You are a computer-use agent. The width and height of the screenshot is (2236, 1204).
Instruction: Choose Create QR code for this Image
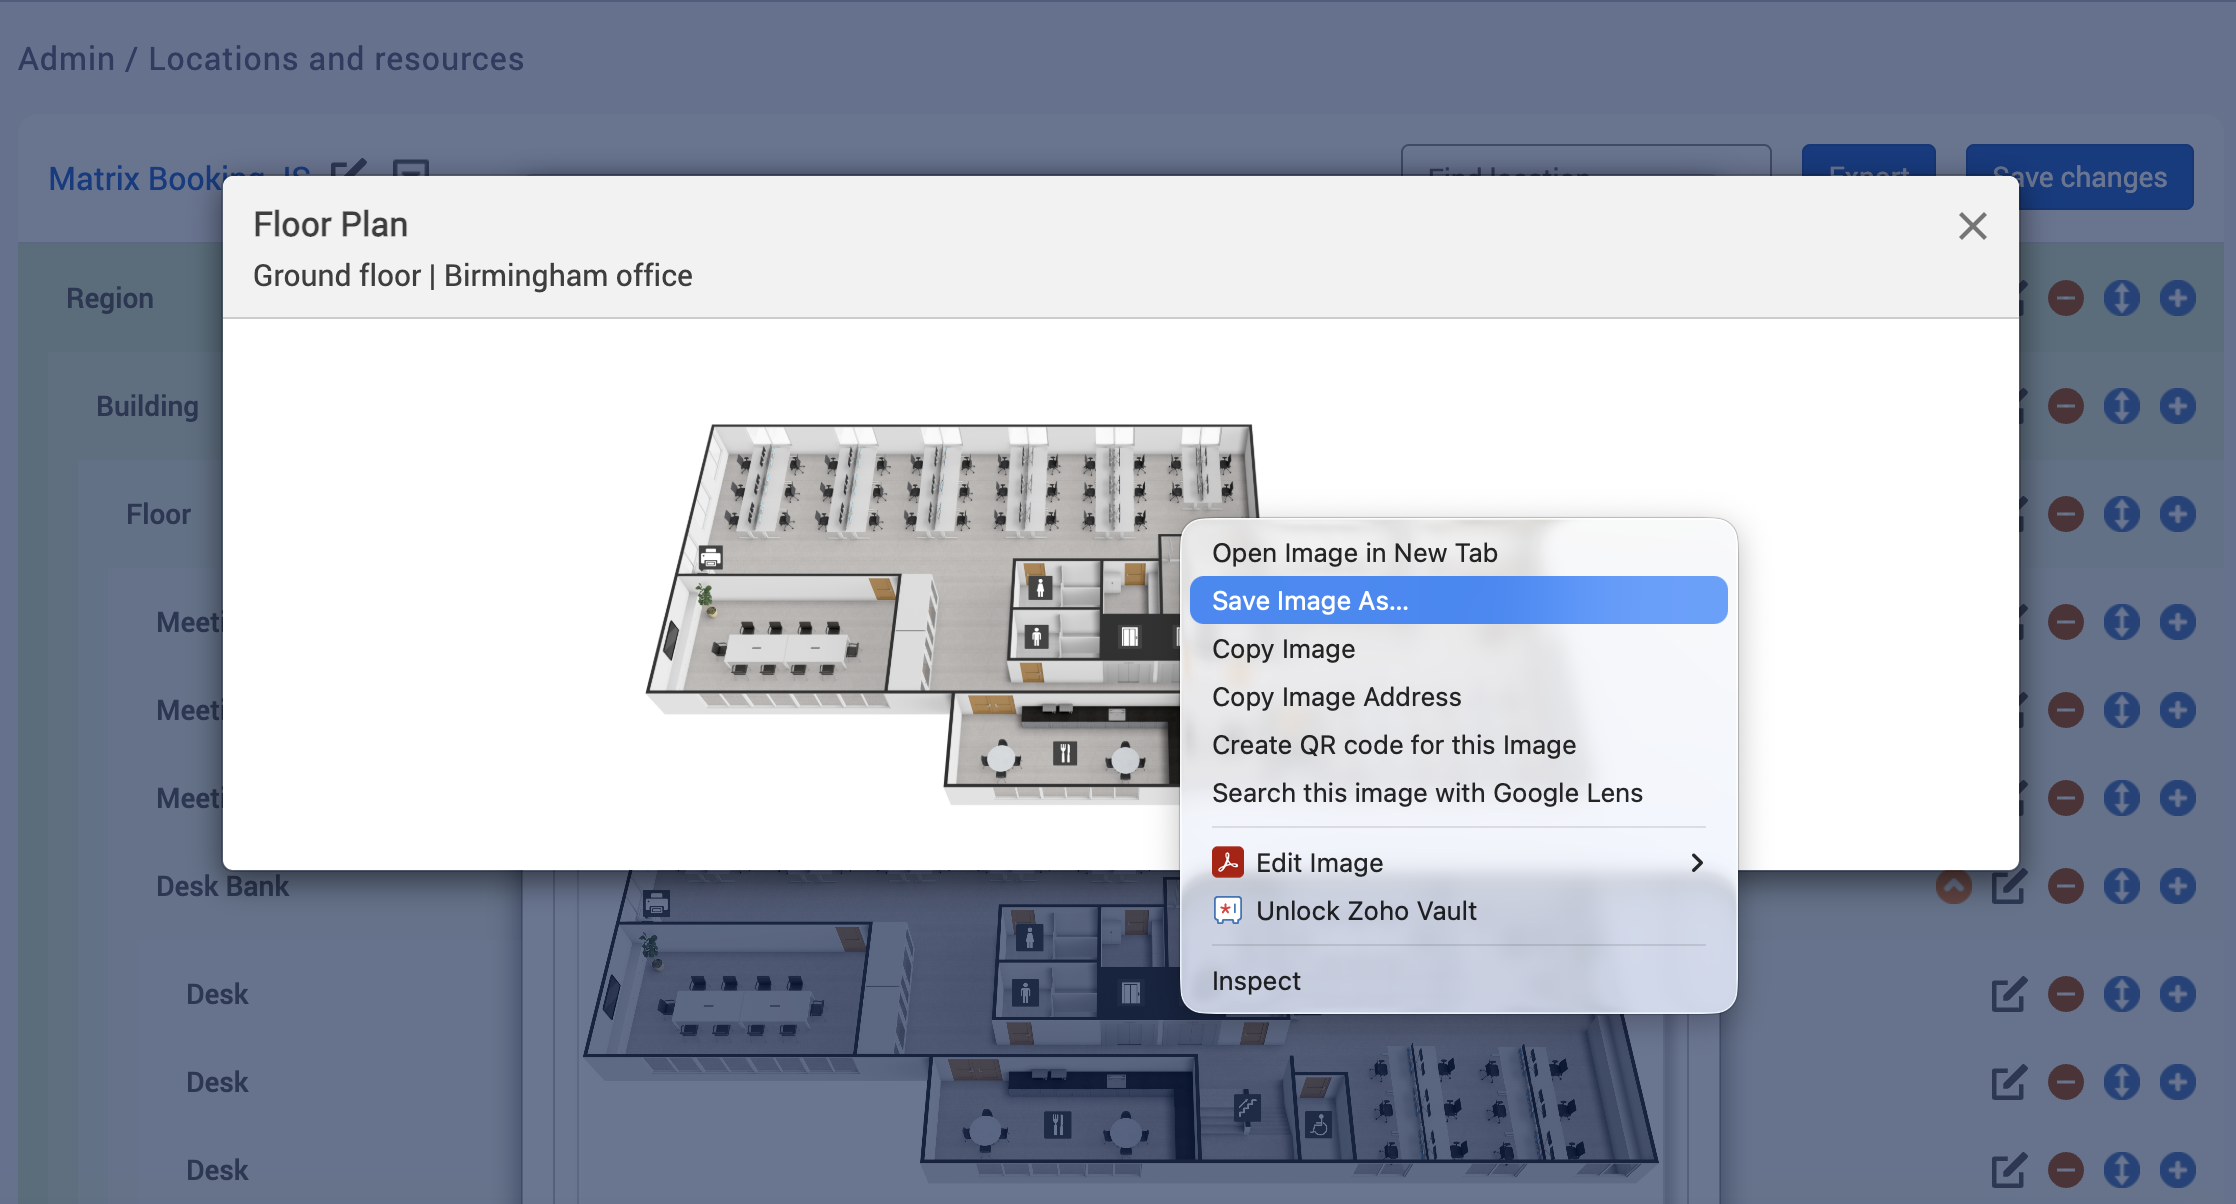1459,745
